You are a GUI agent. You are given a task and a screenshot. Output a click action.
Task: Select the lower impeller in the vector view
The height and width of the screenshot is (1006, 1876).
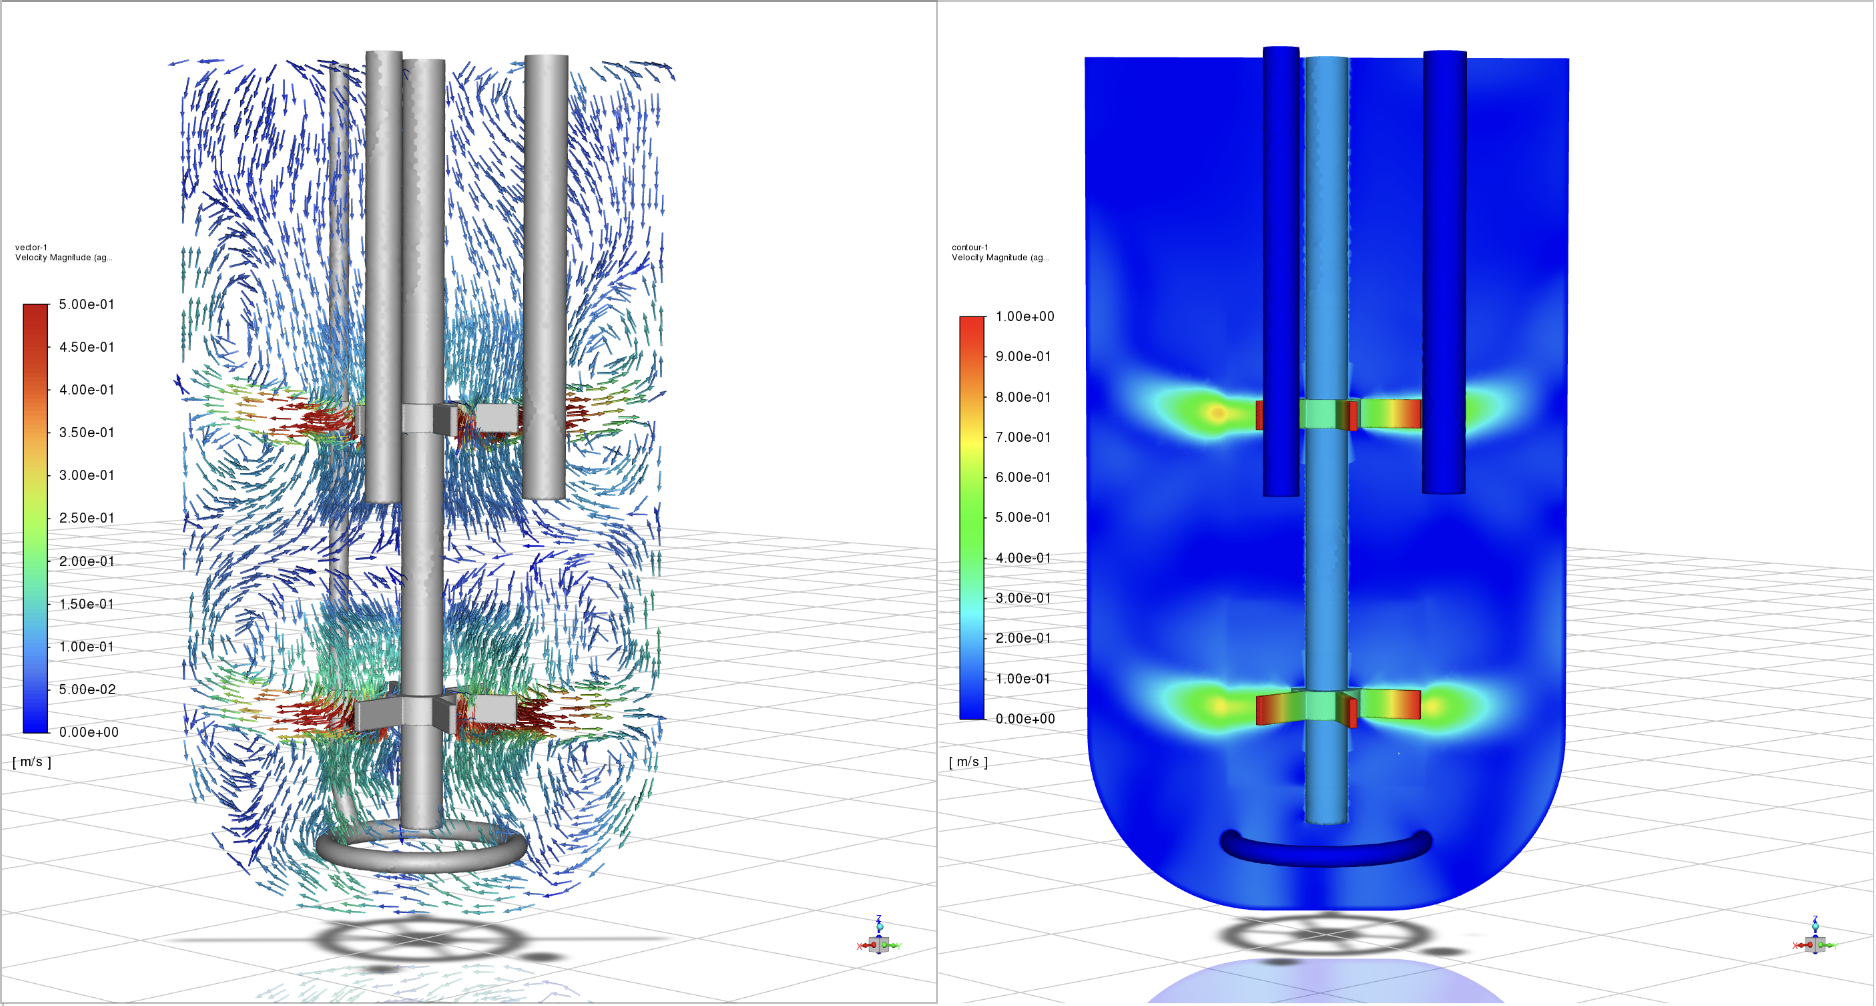(x=436, y=710)
